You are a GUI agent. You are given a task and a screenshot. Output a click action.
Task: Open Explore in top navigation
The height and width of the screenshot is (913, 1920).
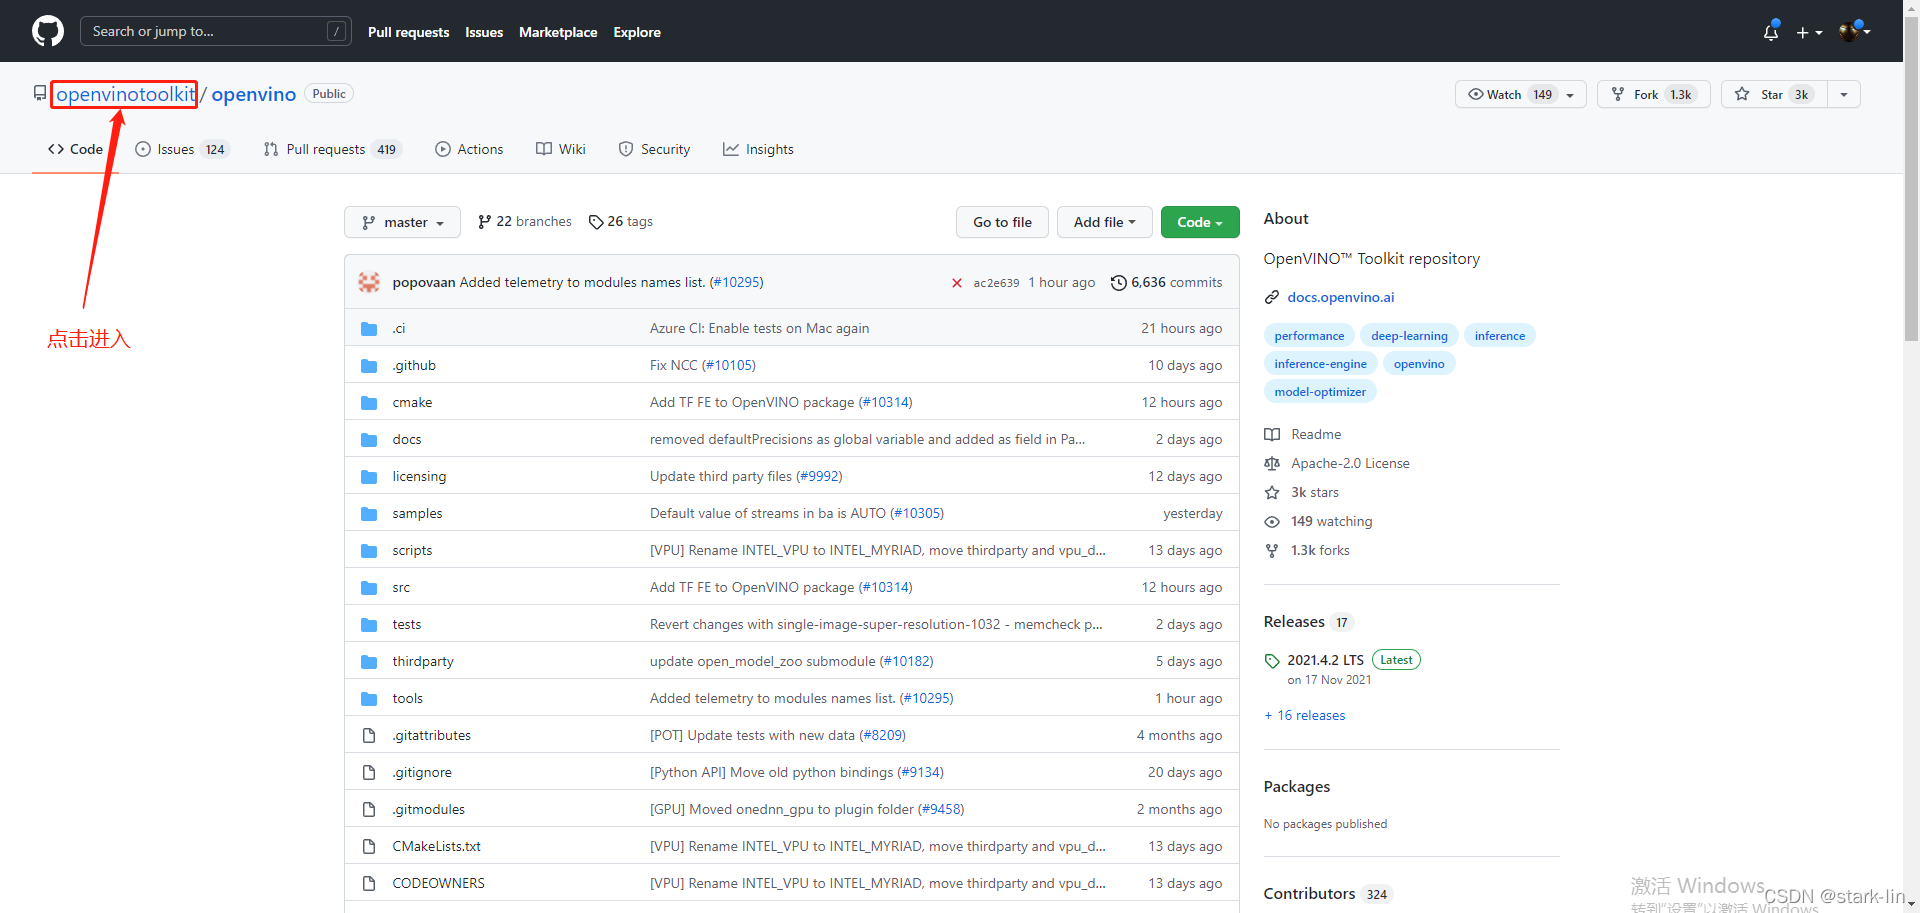point(637,32)
